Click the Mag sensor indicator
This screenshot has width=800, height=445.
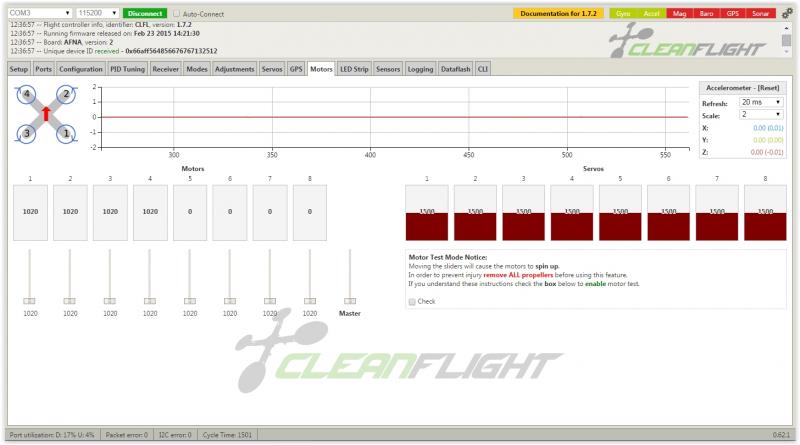tap(680, 14)
